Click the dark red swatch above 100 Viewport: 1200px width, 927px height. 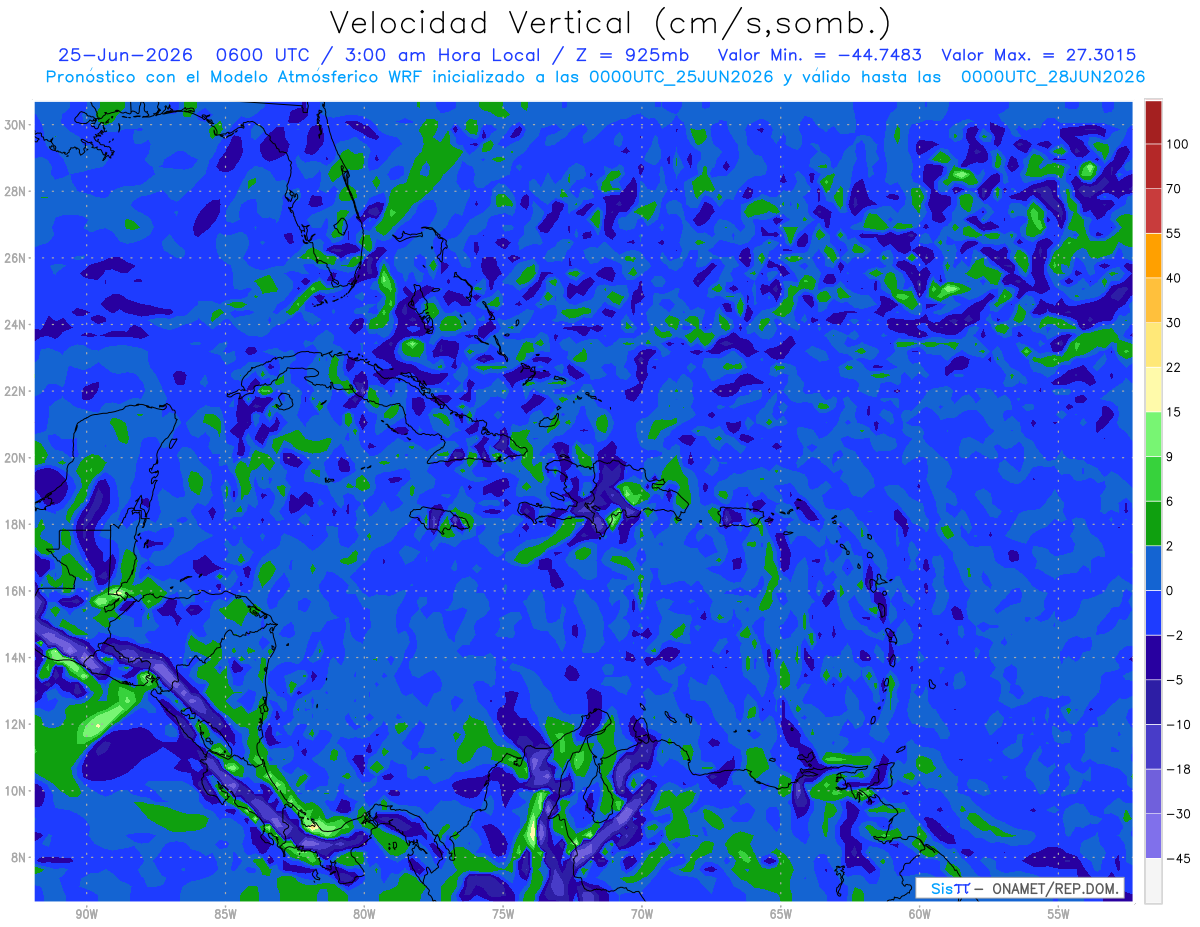[x=1153, y=122]
